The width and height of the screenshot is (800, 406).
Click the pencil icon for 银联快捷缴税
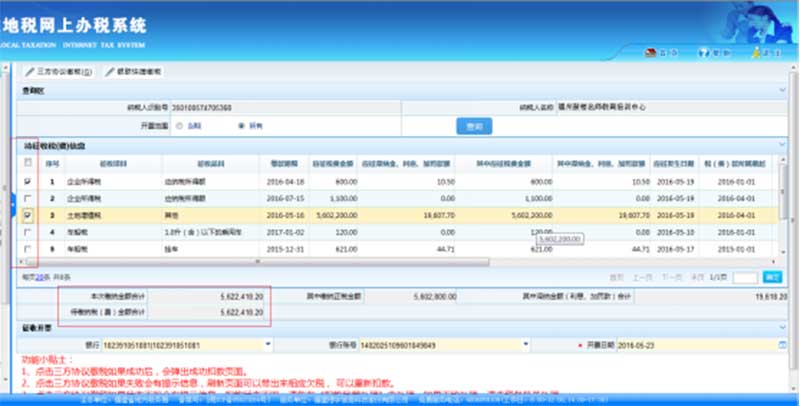click(108, 72)
